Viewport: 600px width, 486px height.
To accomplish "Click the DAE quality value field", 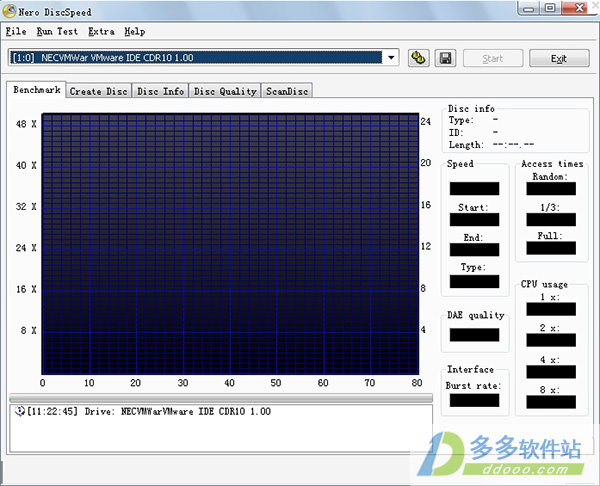I will coord(474,335).
